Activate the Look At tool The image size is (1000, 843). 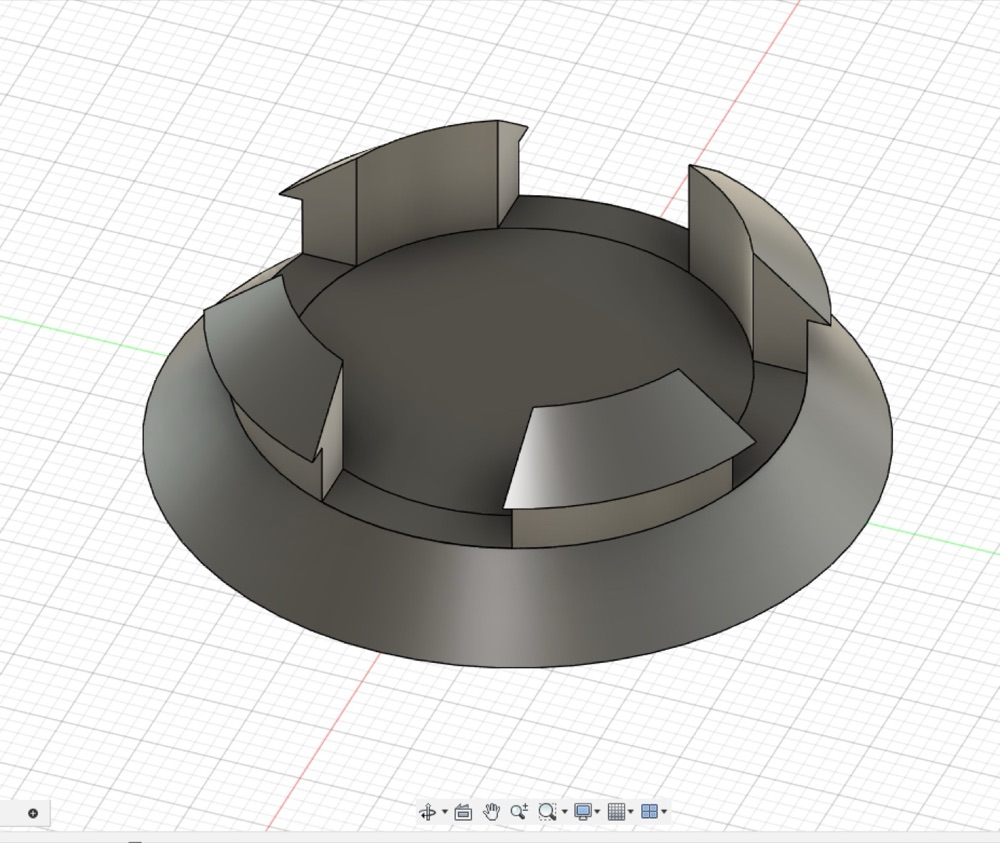[463, 812]
